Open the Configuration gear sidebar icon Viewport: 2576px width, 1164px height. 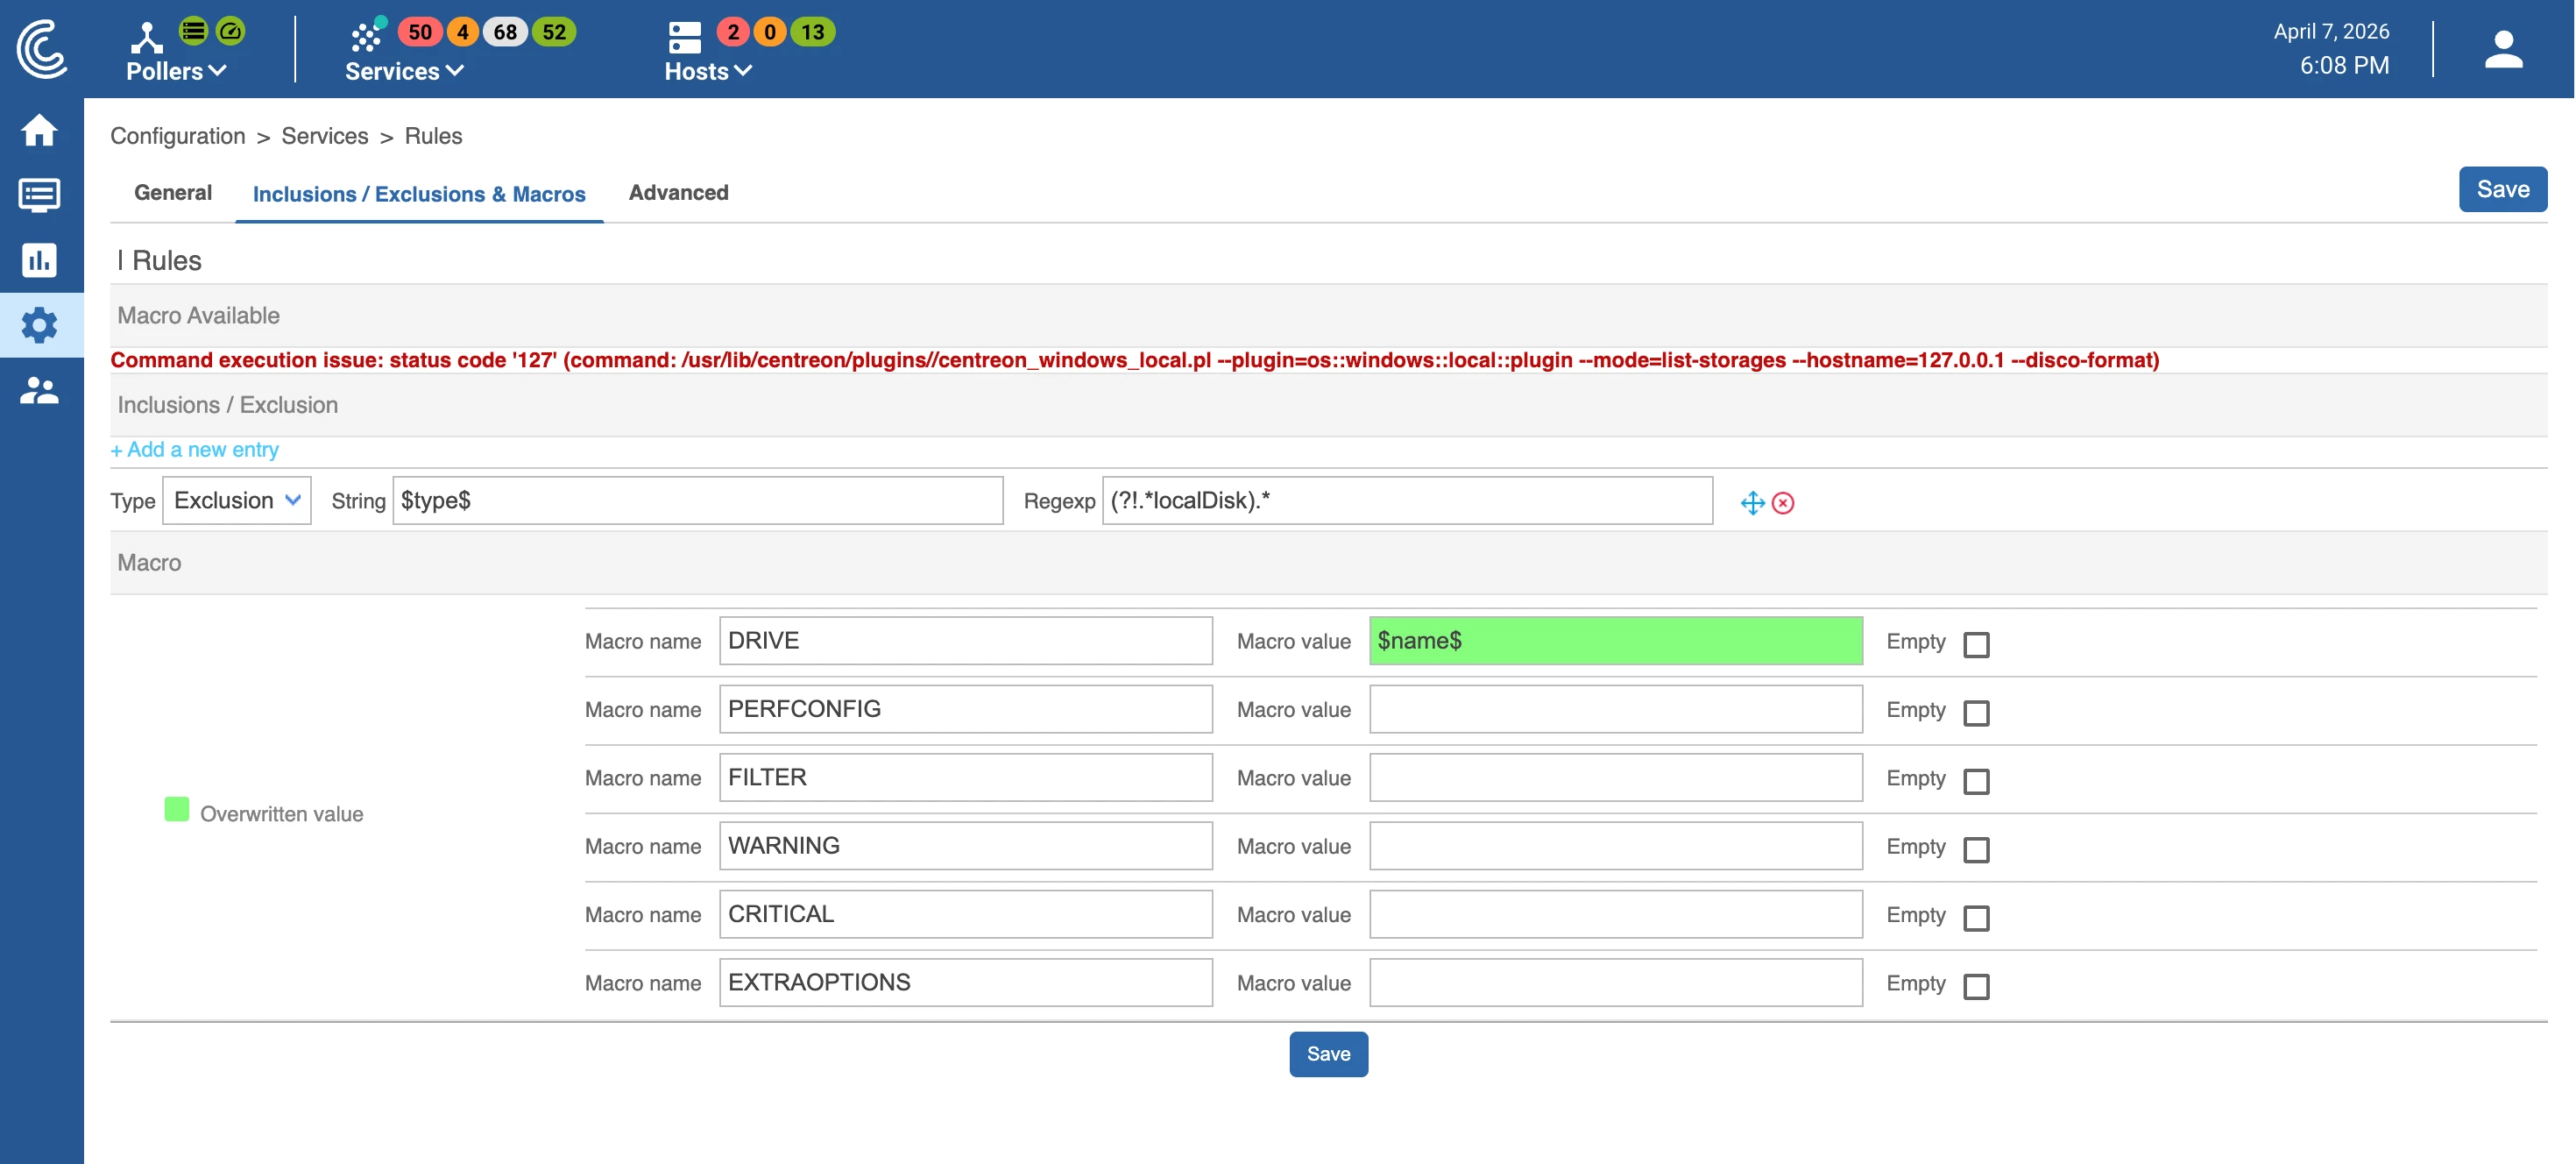click(40, 325)
